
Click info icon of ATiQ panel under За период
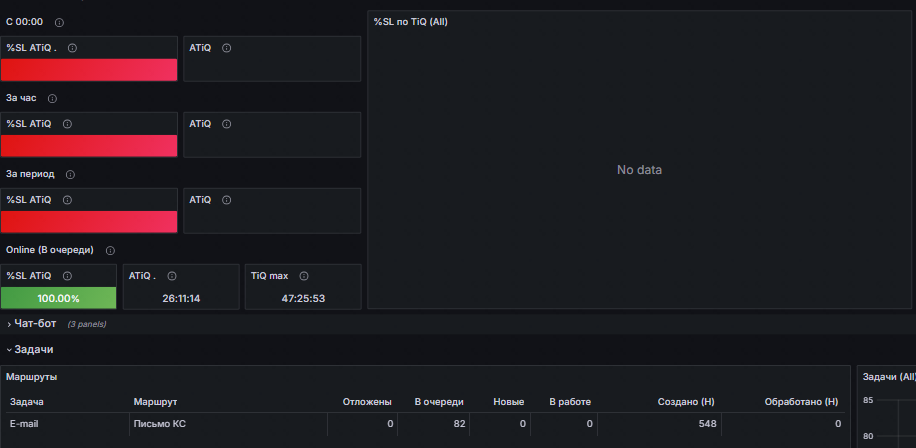pyautogui.click(x=227, y=200)
